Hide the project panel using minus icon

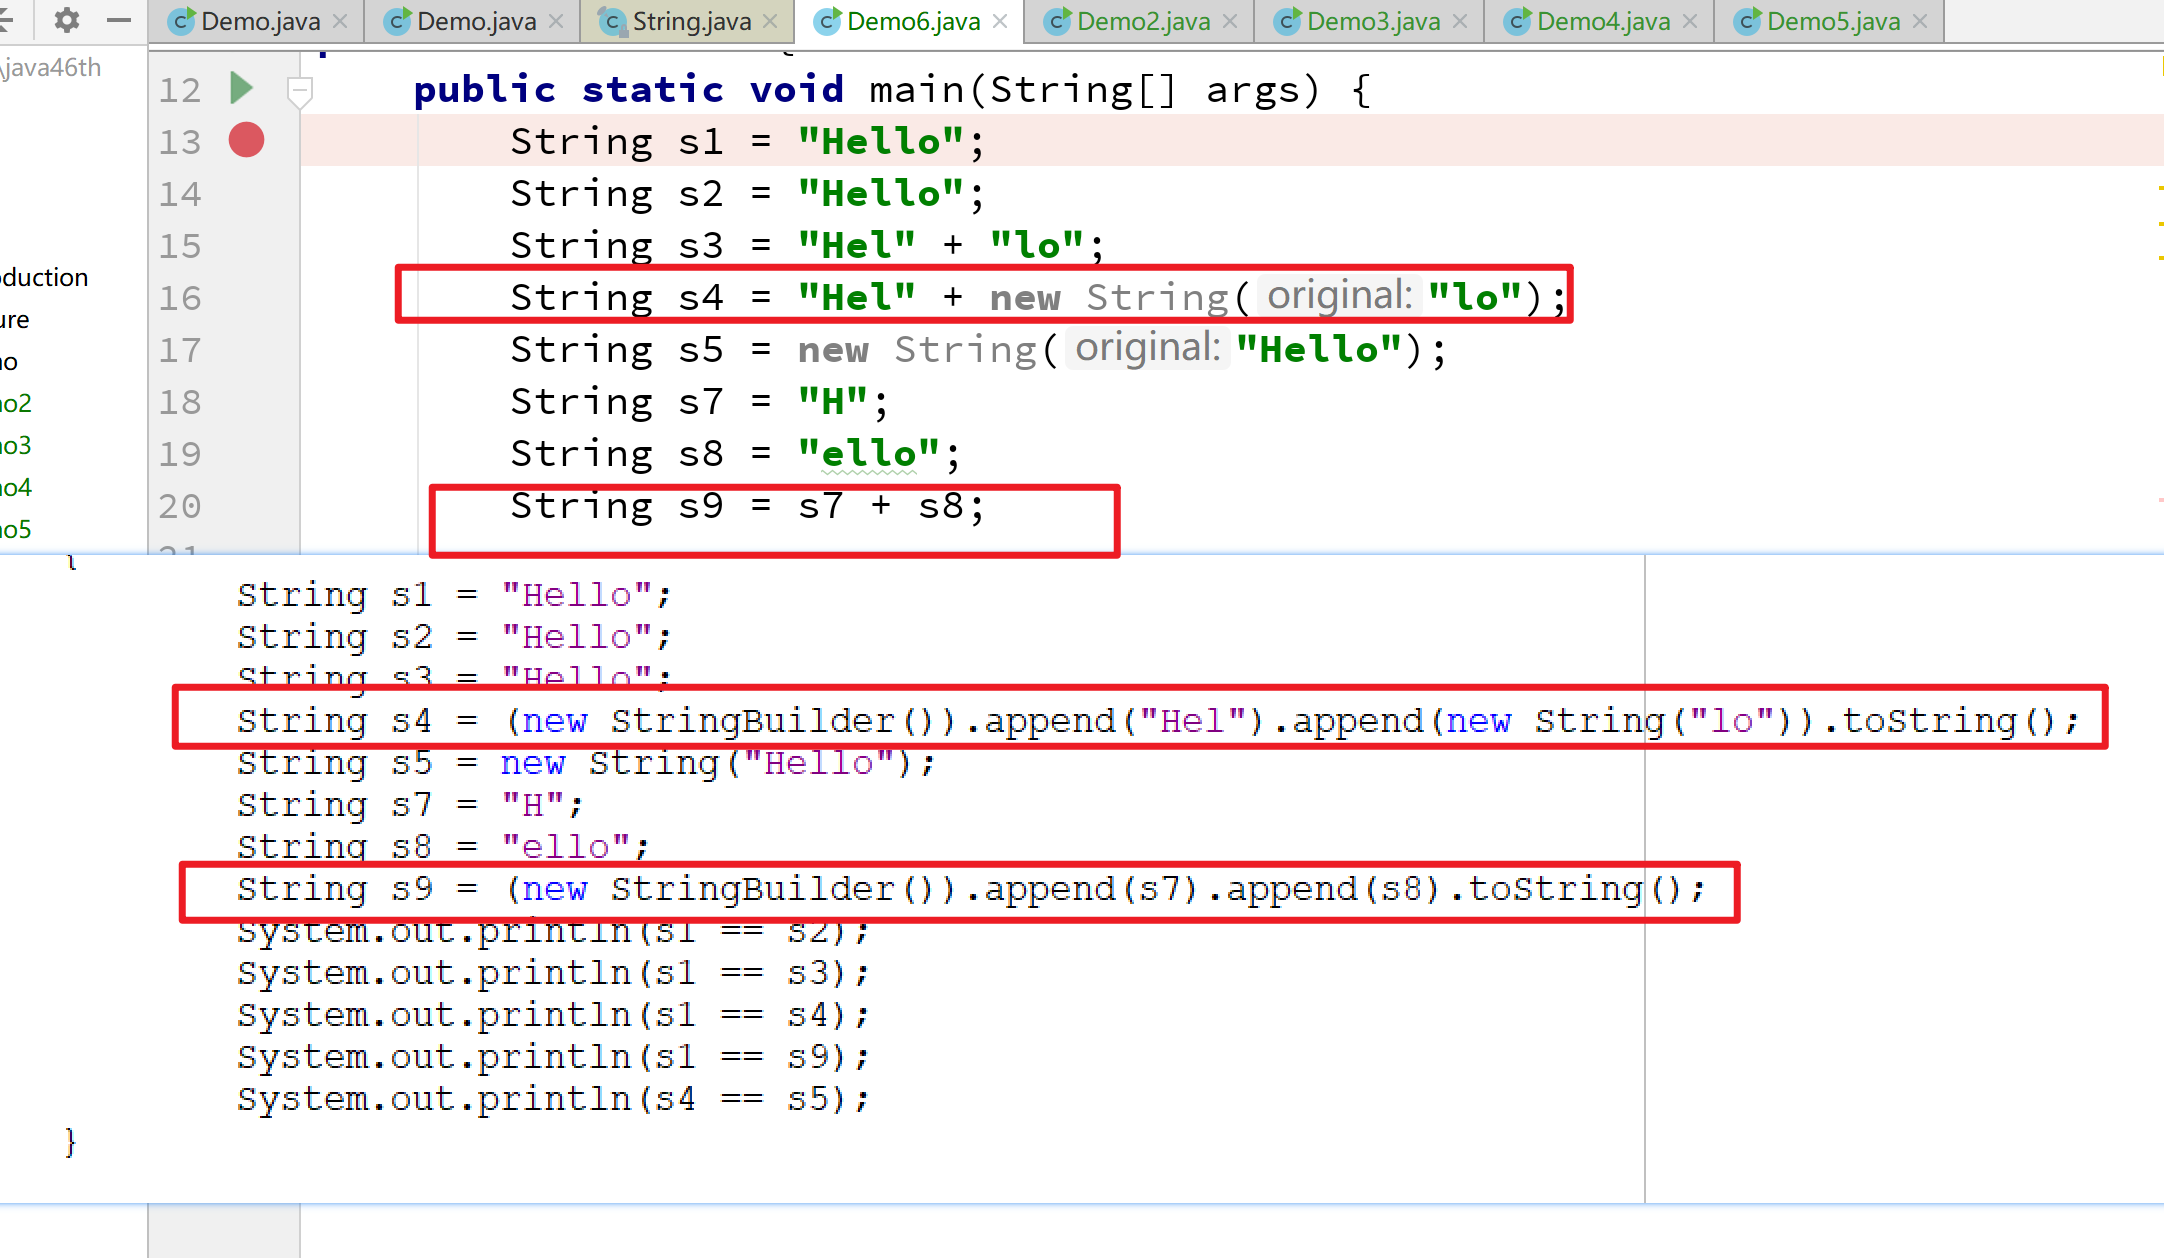tap(119, 20)
